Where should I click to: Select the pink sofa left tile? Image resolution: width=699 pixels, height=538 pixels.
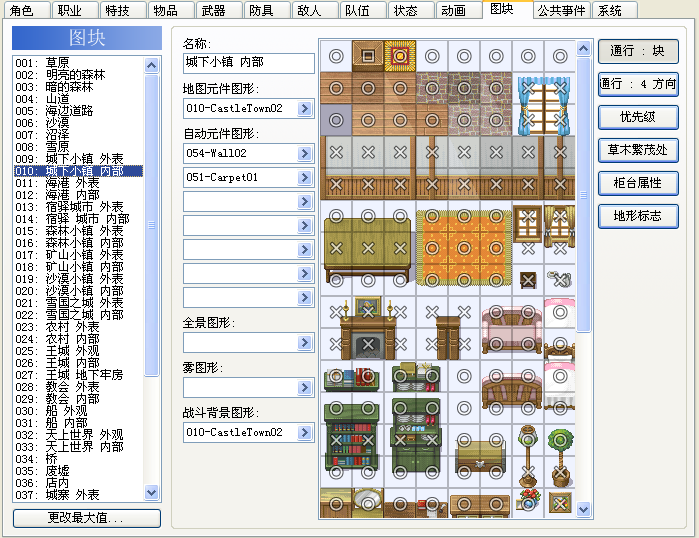pyautogui.click(x=496, y=312)
